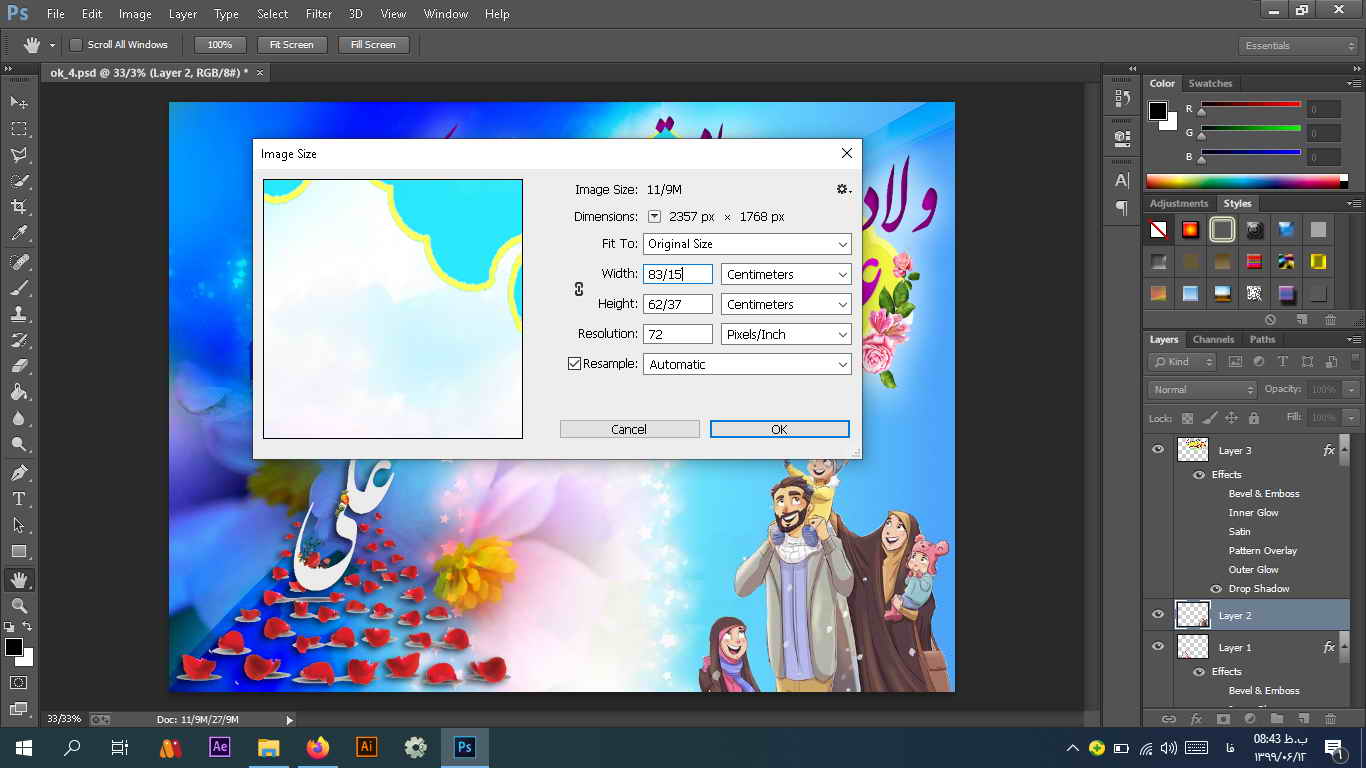
Task: Click Cancel in Image Size dialog
Action: (x=629, y=429)
